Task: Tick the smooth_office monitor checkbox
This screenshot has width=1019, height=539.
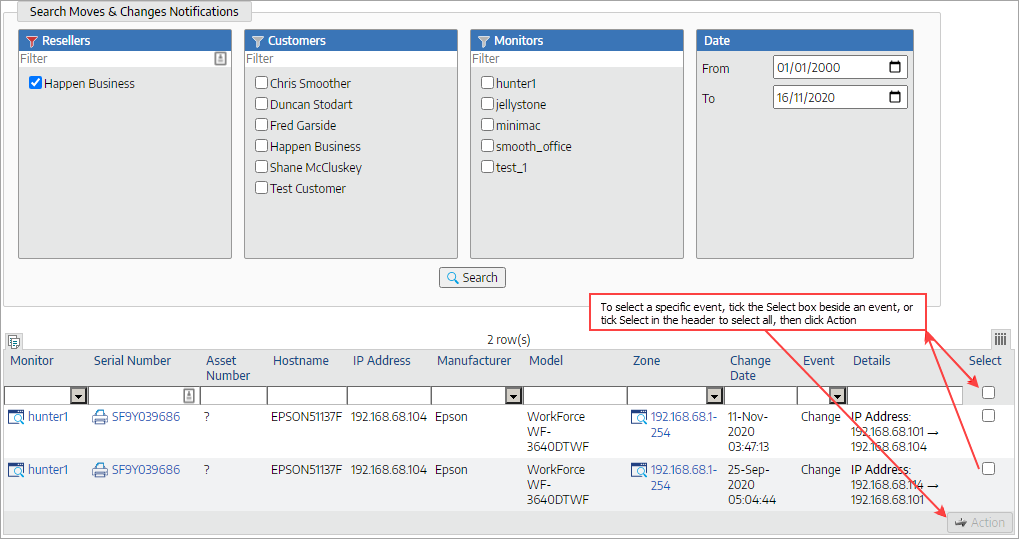Action: [x=487, y=146]
